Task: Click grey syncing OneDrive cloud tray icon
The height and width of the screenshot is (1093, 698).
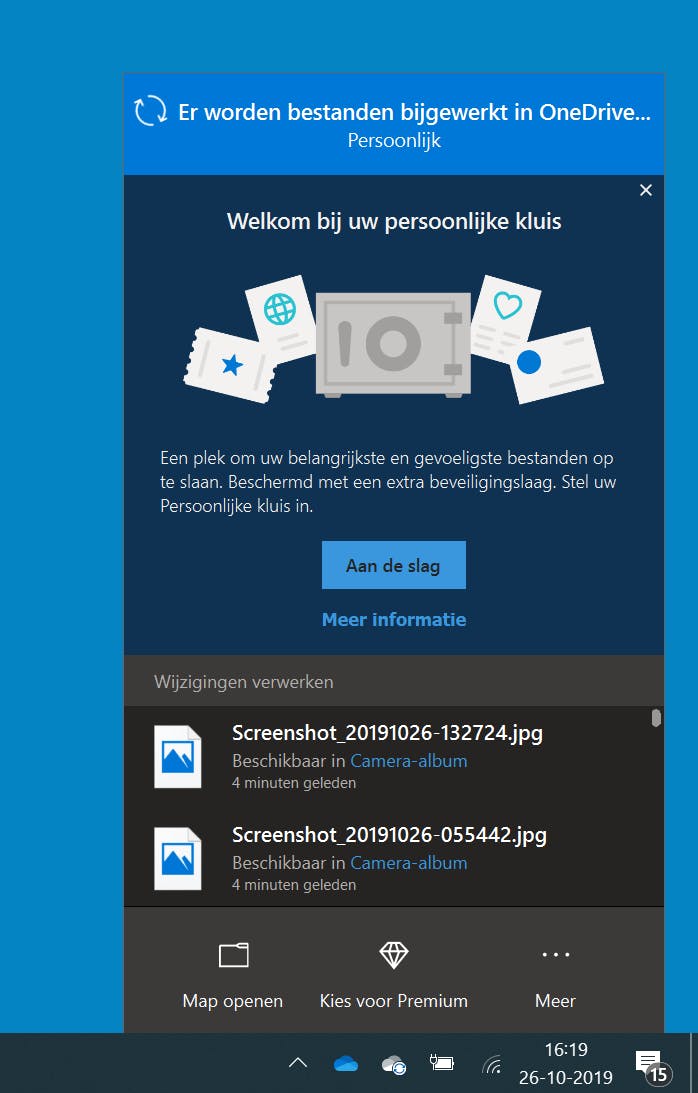Action: (394, 1064)
